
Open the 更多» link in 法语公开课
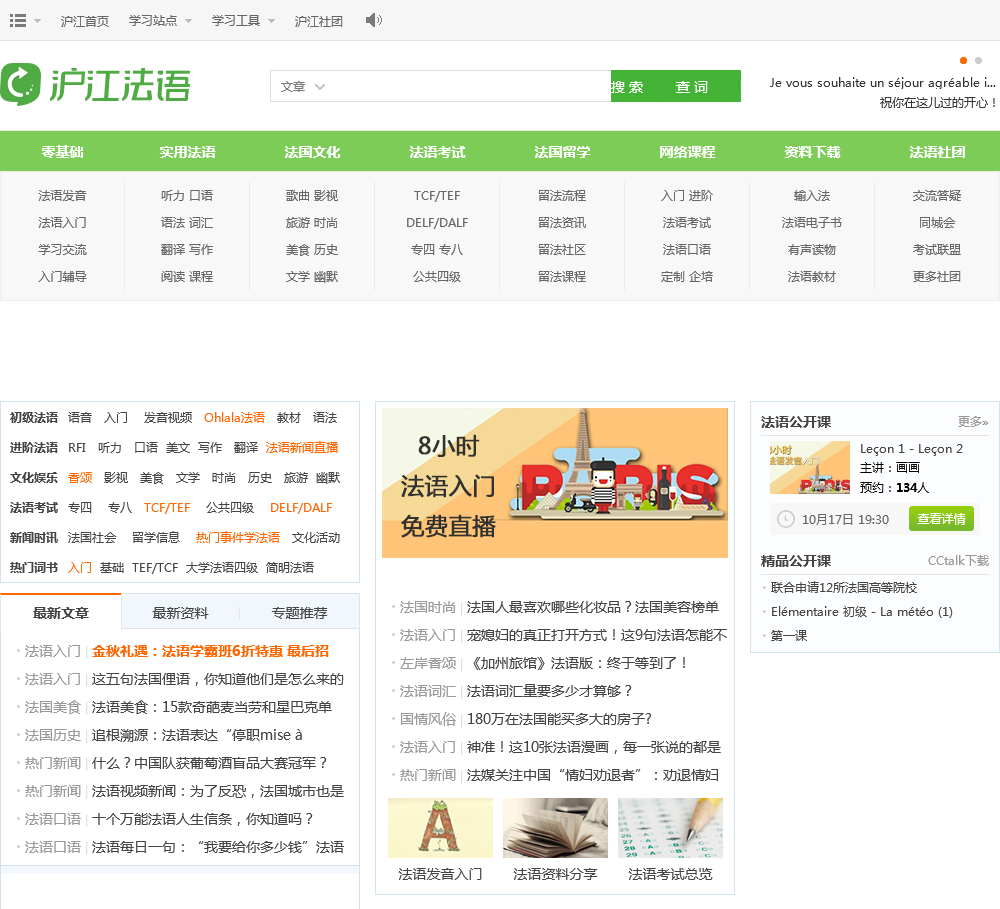tap(972, 422)
